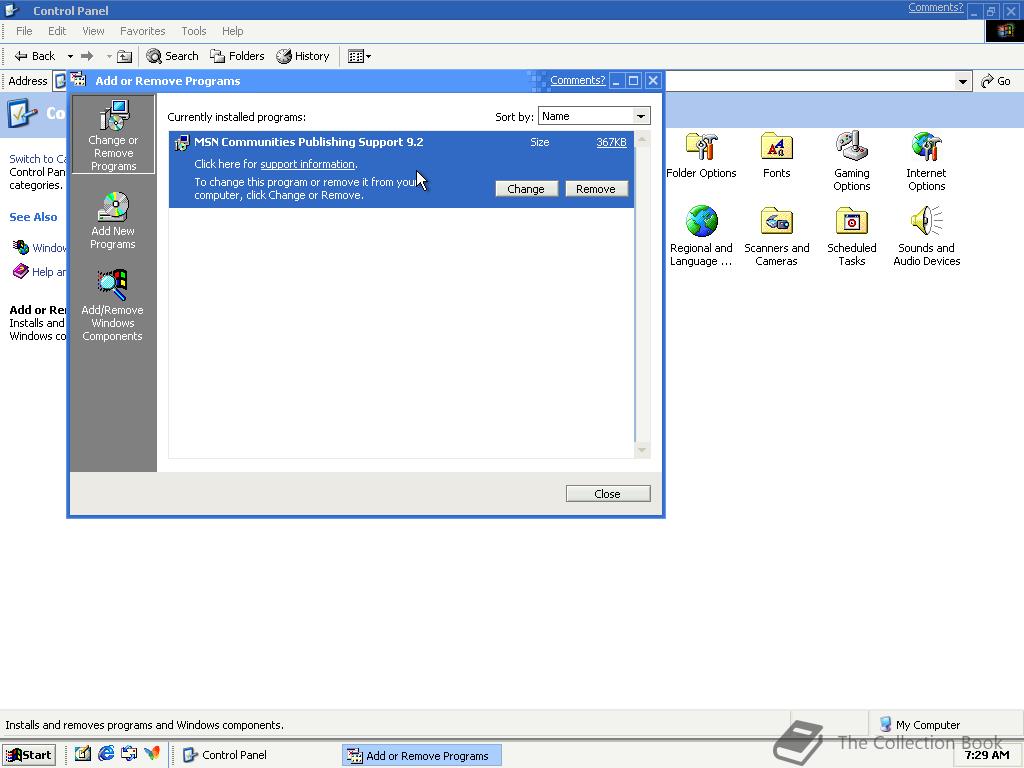
Task: Open Internet Options in Control Panel
Action: [x=926, y=161]
